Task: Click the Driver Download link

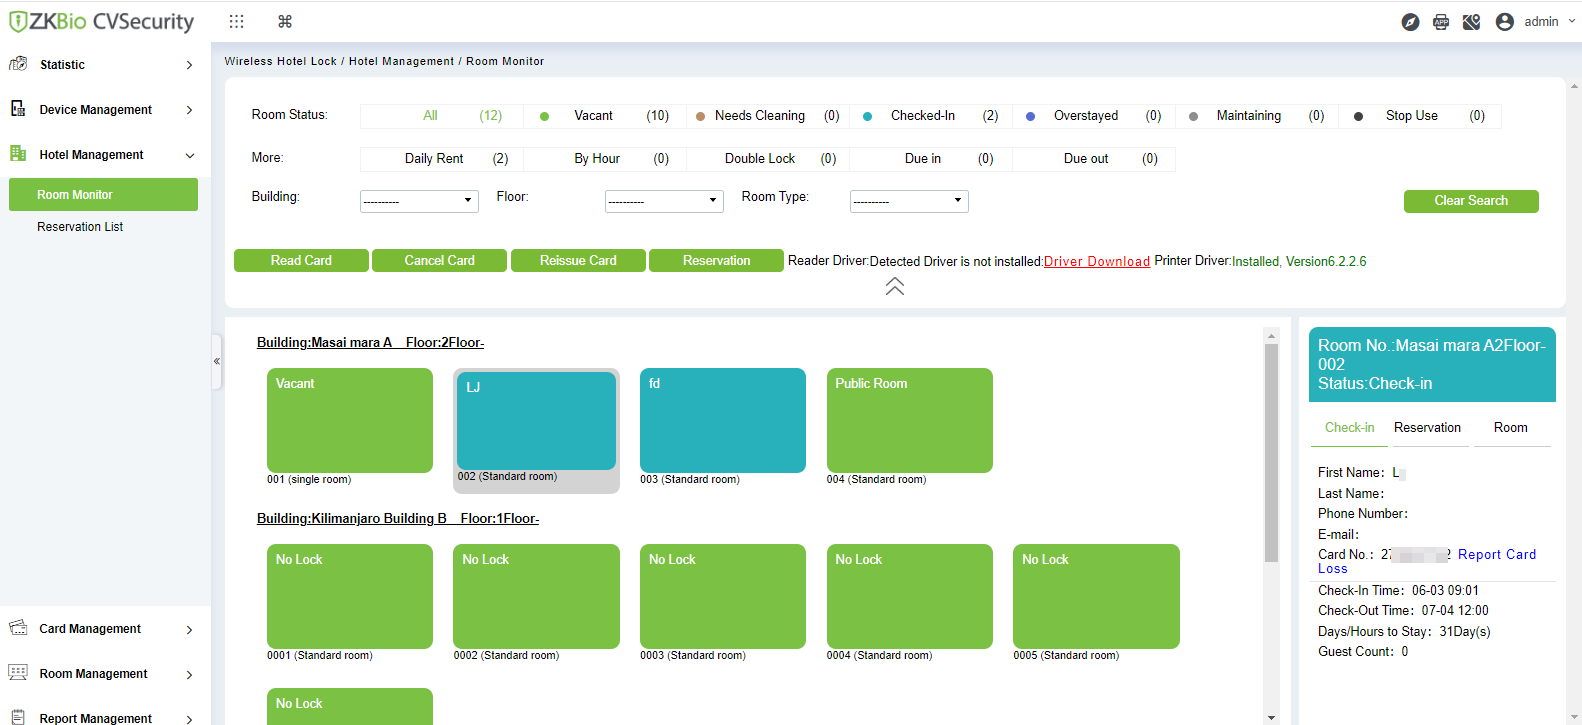Action: click(x=1097, y=262)
